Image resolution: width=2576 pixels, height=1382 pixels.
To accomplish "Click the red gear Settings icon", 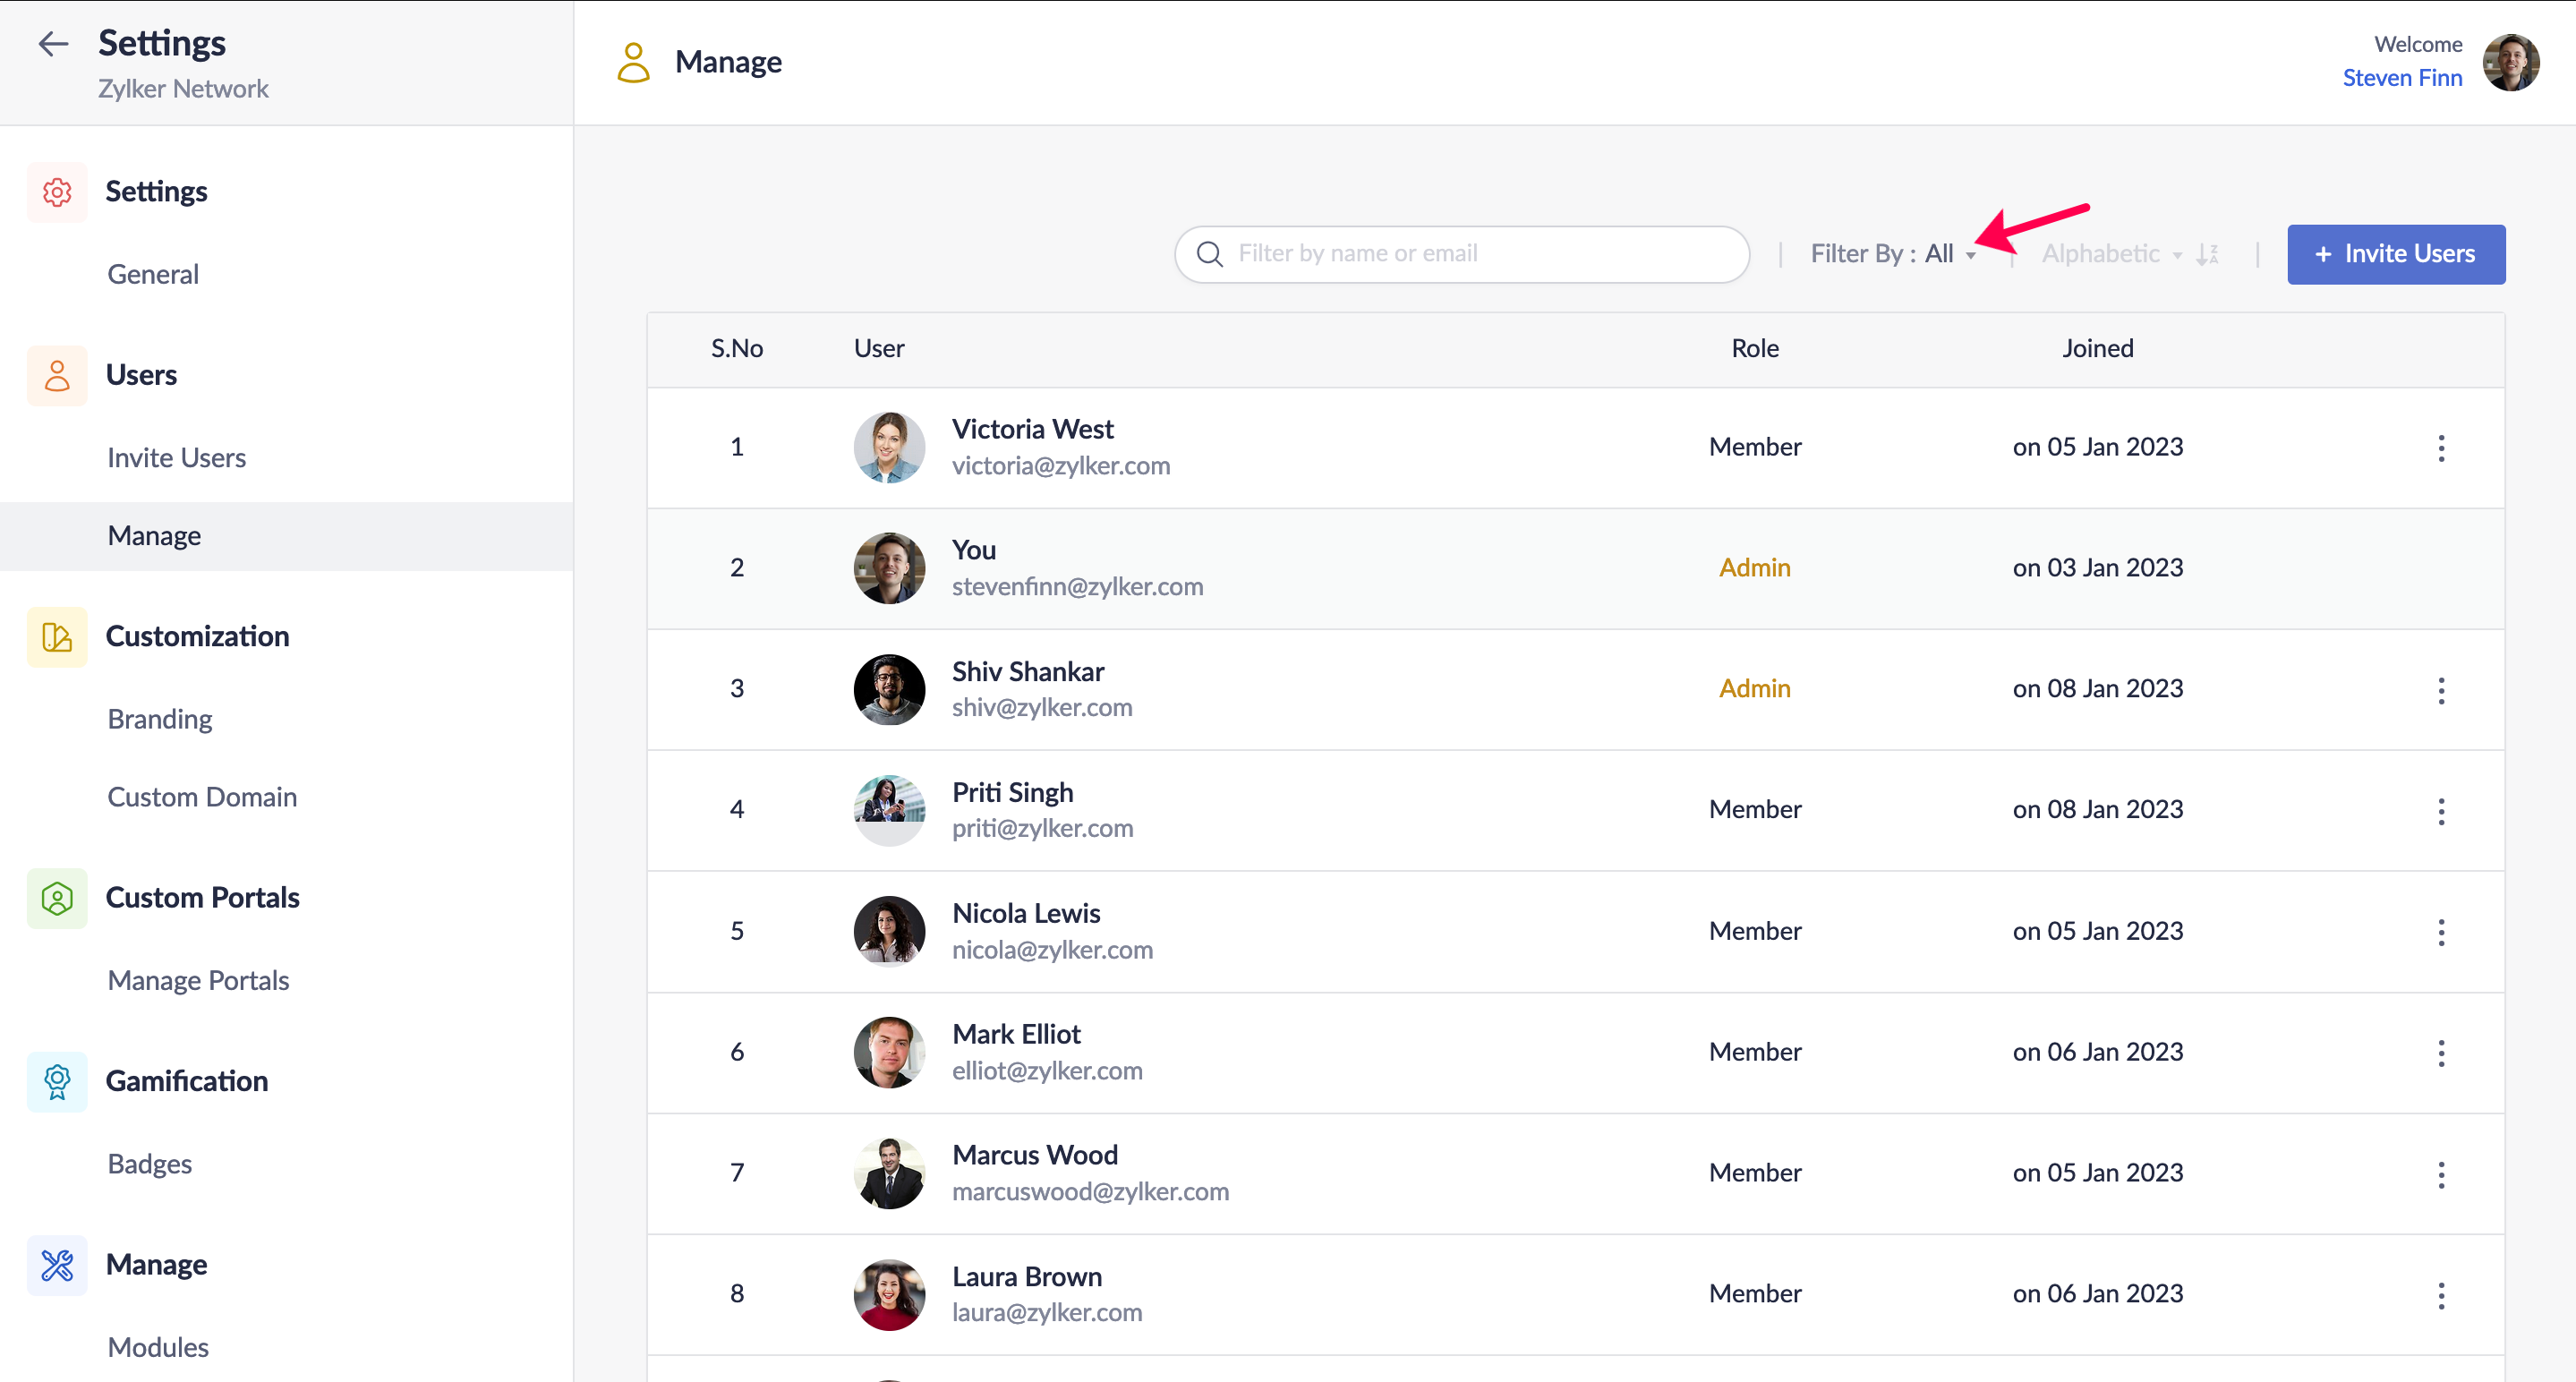I will pos(57,192).
